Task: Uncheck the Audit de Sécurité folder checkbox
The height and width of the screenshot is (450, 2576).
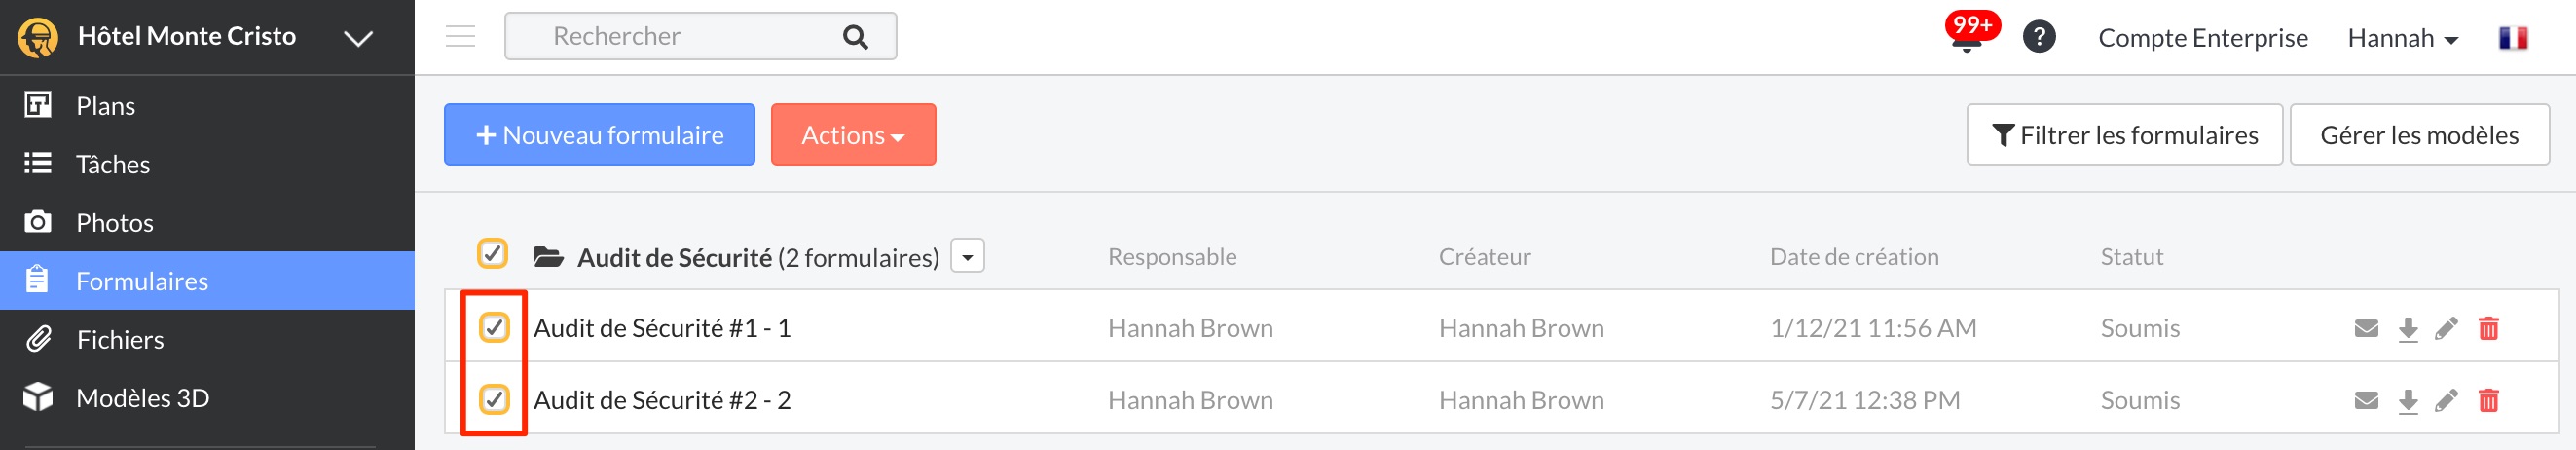Action: coord(492,254)
